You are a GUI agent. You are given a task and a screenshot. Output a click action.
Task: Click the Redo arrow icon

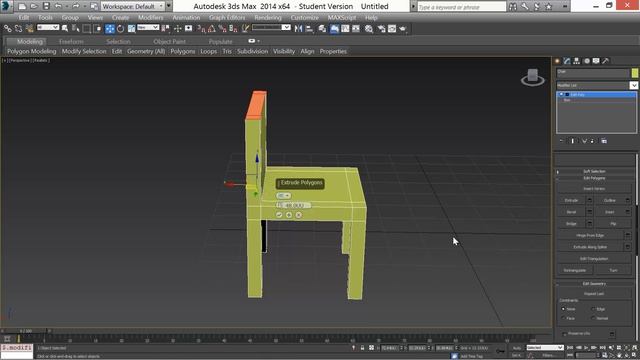76,6
